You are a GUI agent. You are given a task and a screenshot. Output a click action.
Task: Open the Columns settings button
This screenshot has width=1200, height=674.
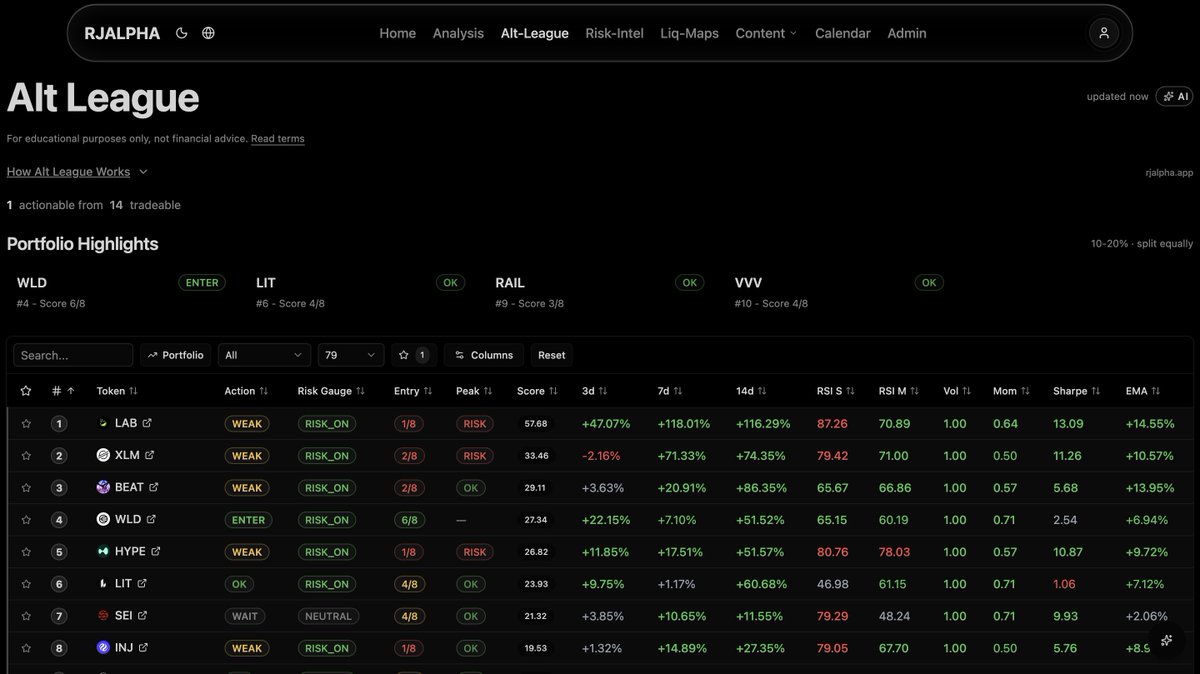click(484, 355)
